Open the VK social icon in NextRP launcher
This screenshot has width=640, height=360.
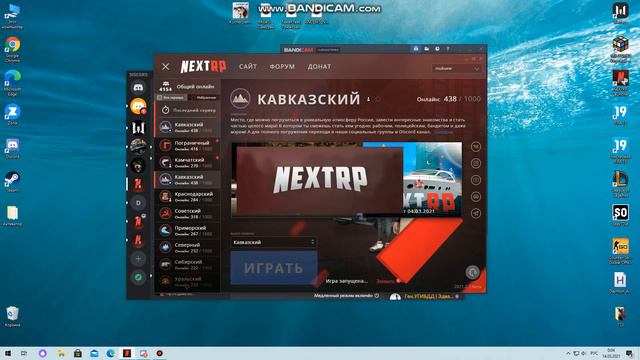(x=476, y=147)
